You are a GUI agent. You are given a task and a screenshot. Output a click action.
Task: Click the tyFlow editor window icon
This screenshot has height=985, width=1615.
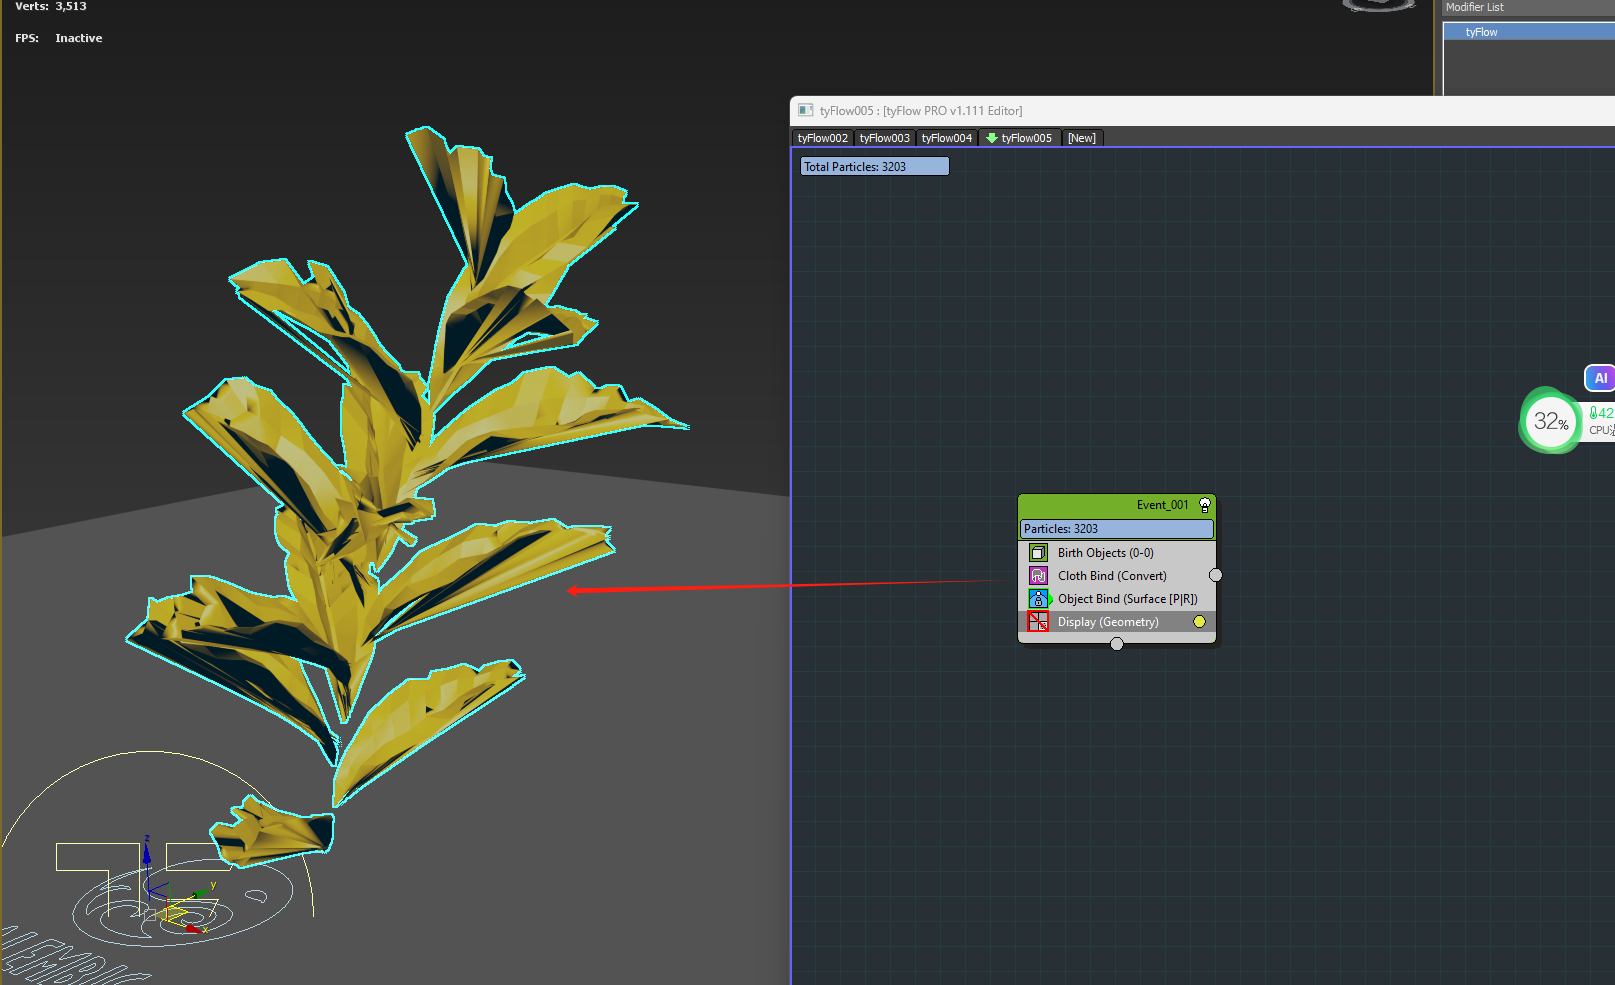point(805,111)
